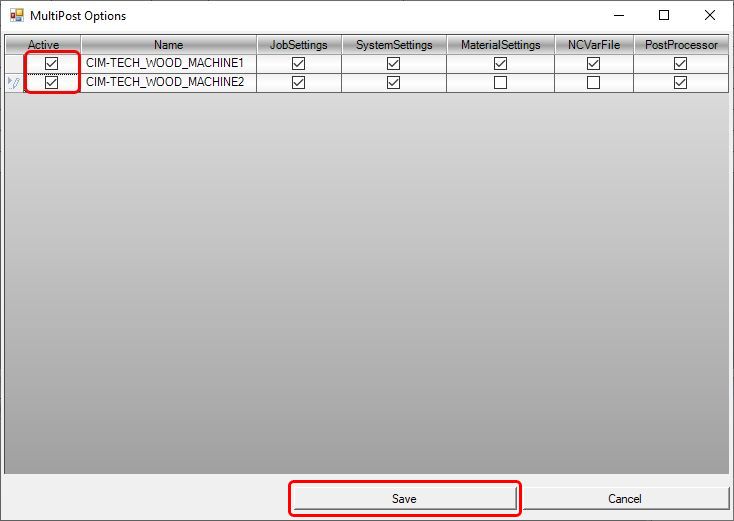Disable PostProcessor for CIM-TECH_WOOD_MACHINE1
The image size is (734, 521).
coord(680,63)
